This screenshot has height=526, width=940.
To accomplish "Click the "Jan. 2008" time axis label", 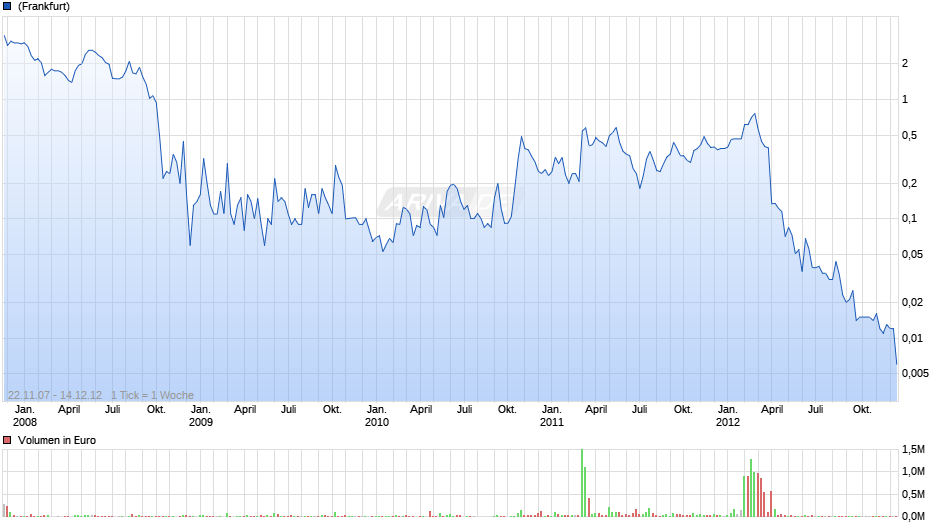I will coord(25,416).
